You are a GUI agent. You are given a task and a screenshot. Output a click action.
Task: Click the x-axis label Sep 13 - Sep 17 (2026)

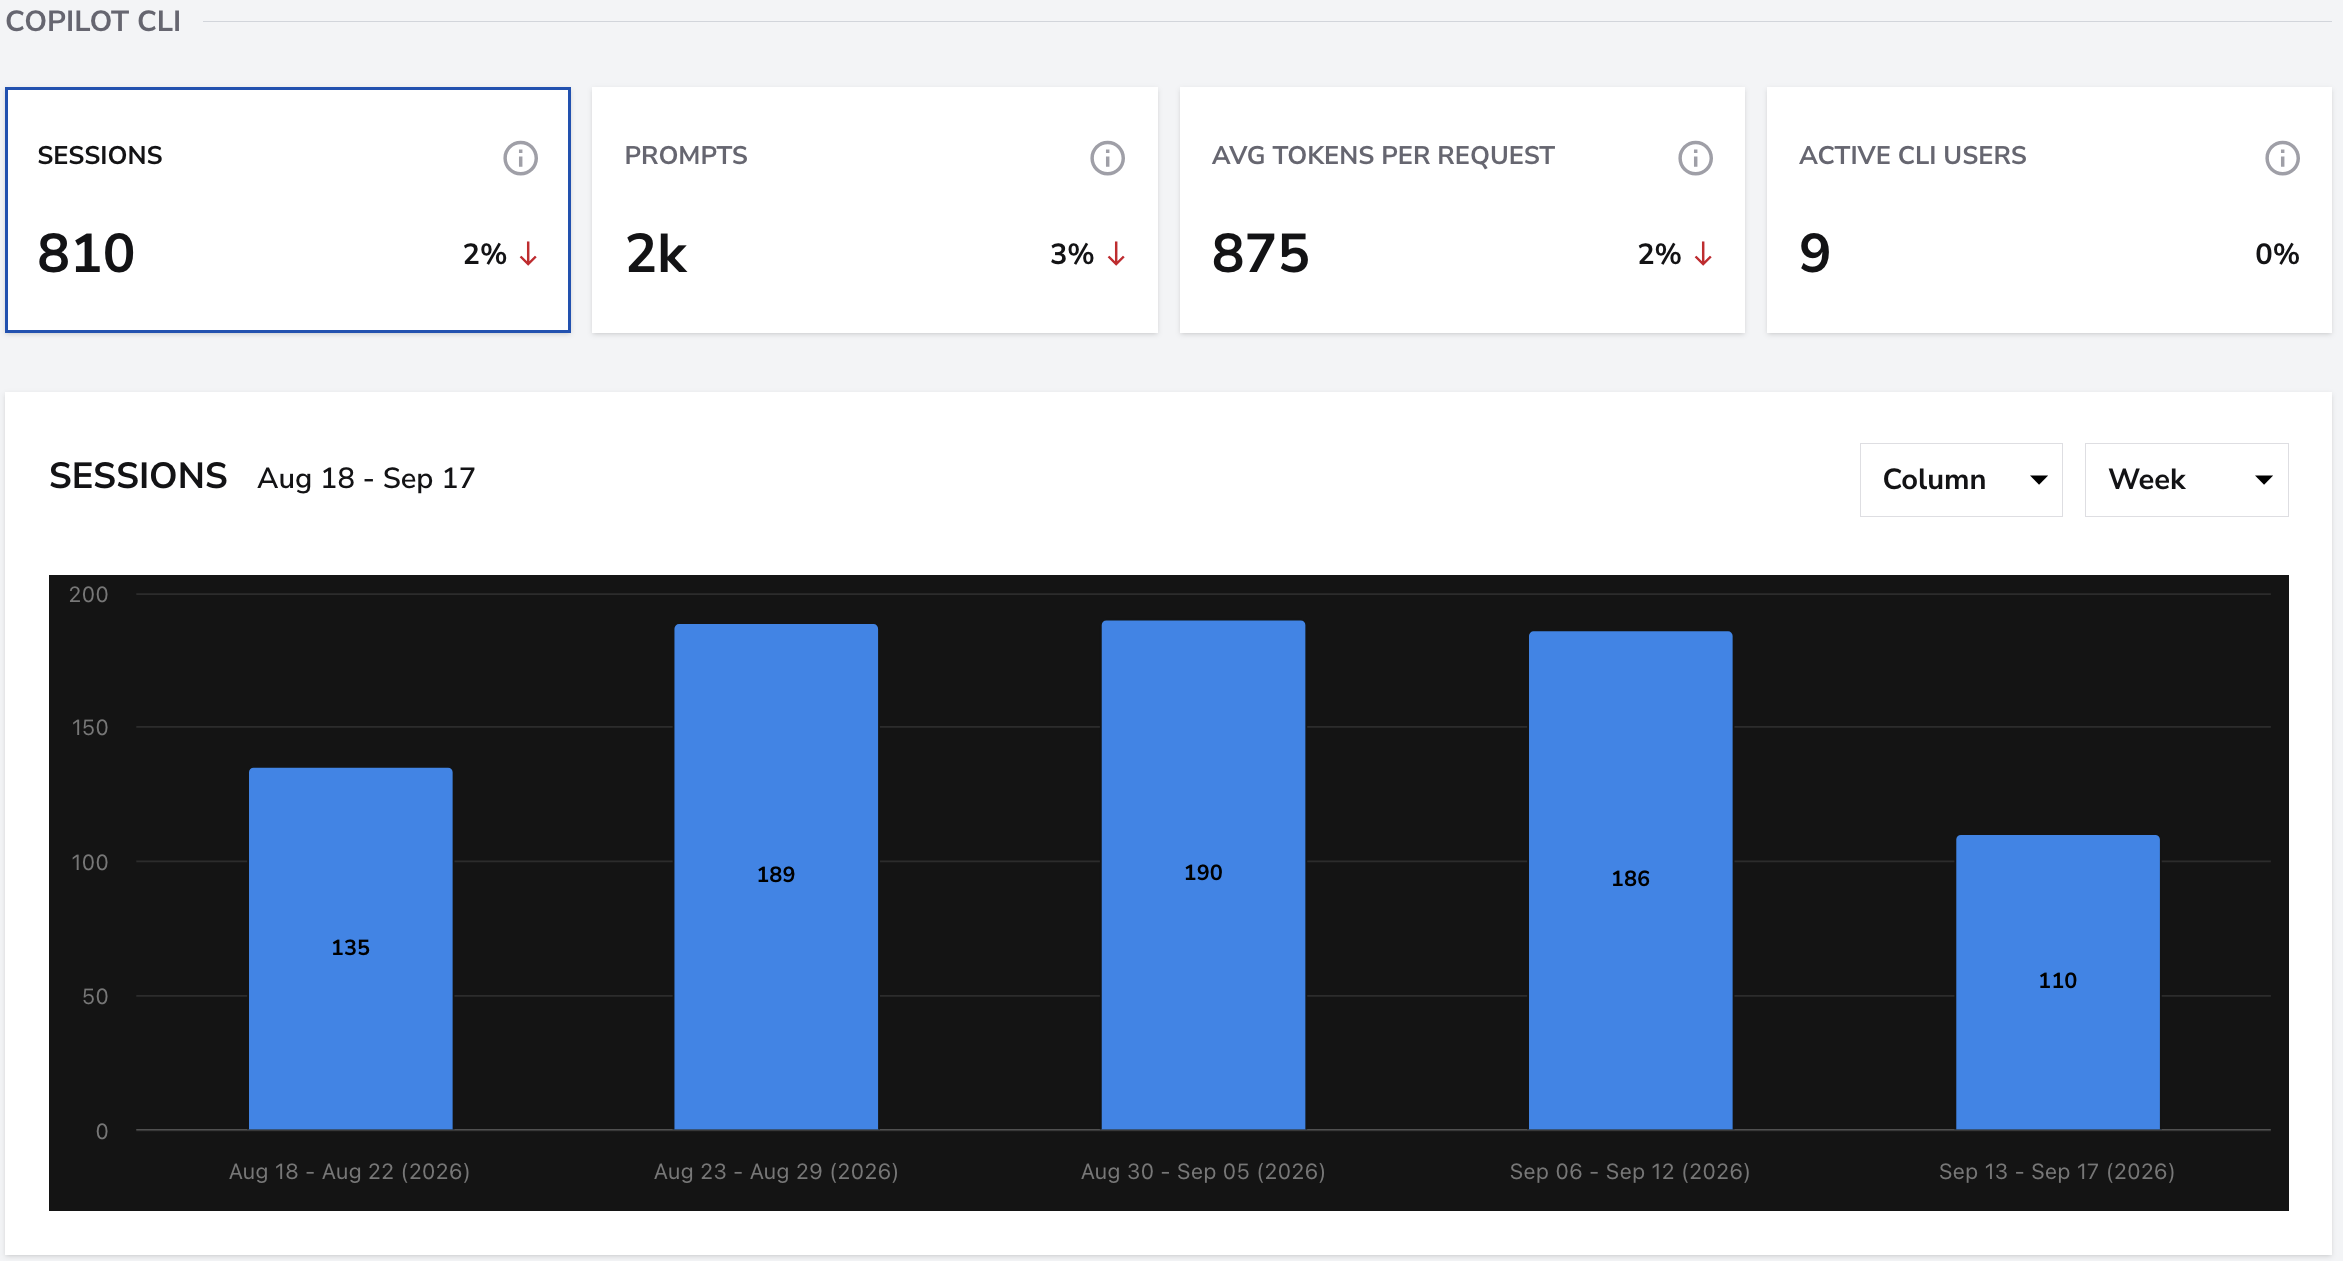[2057, 1171]
